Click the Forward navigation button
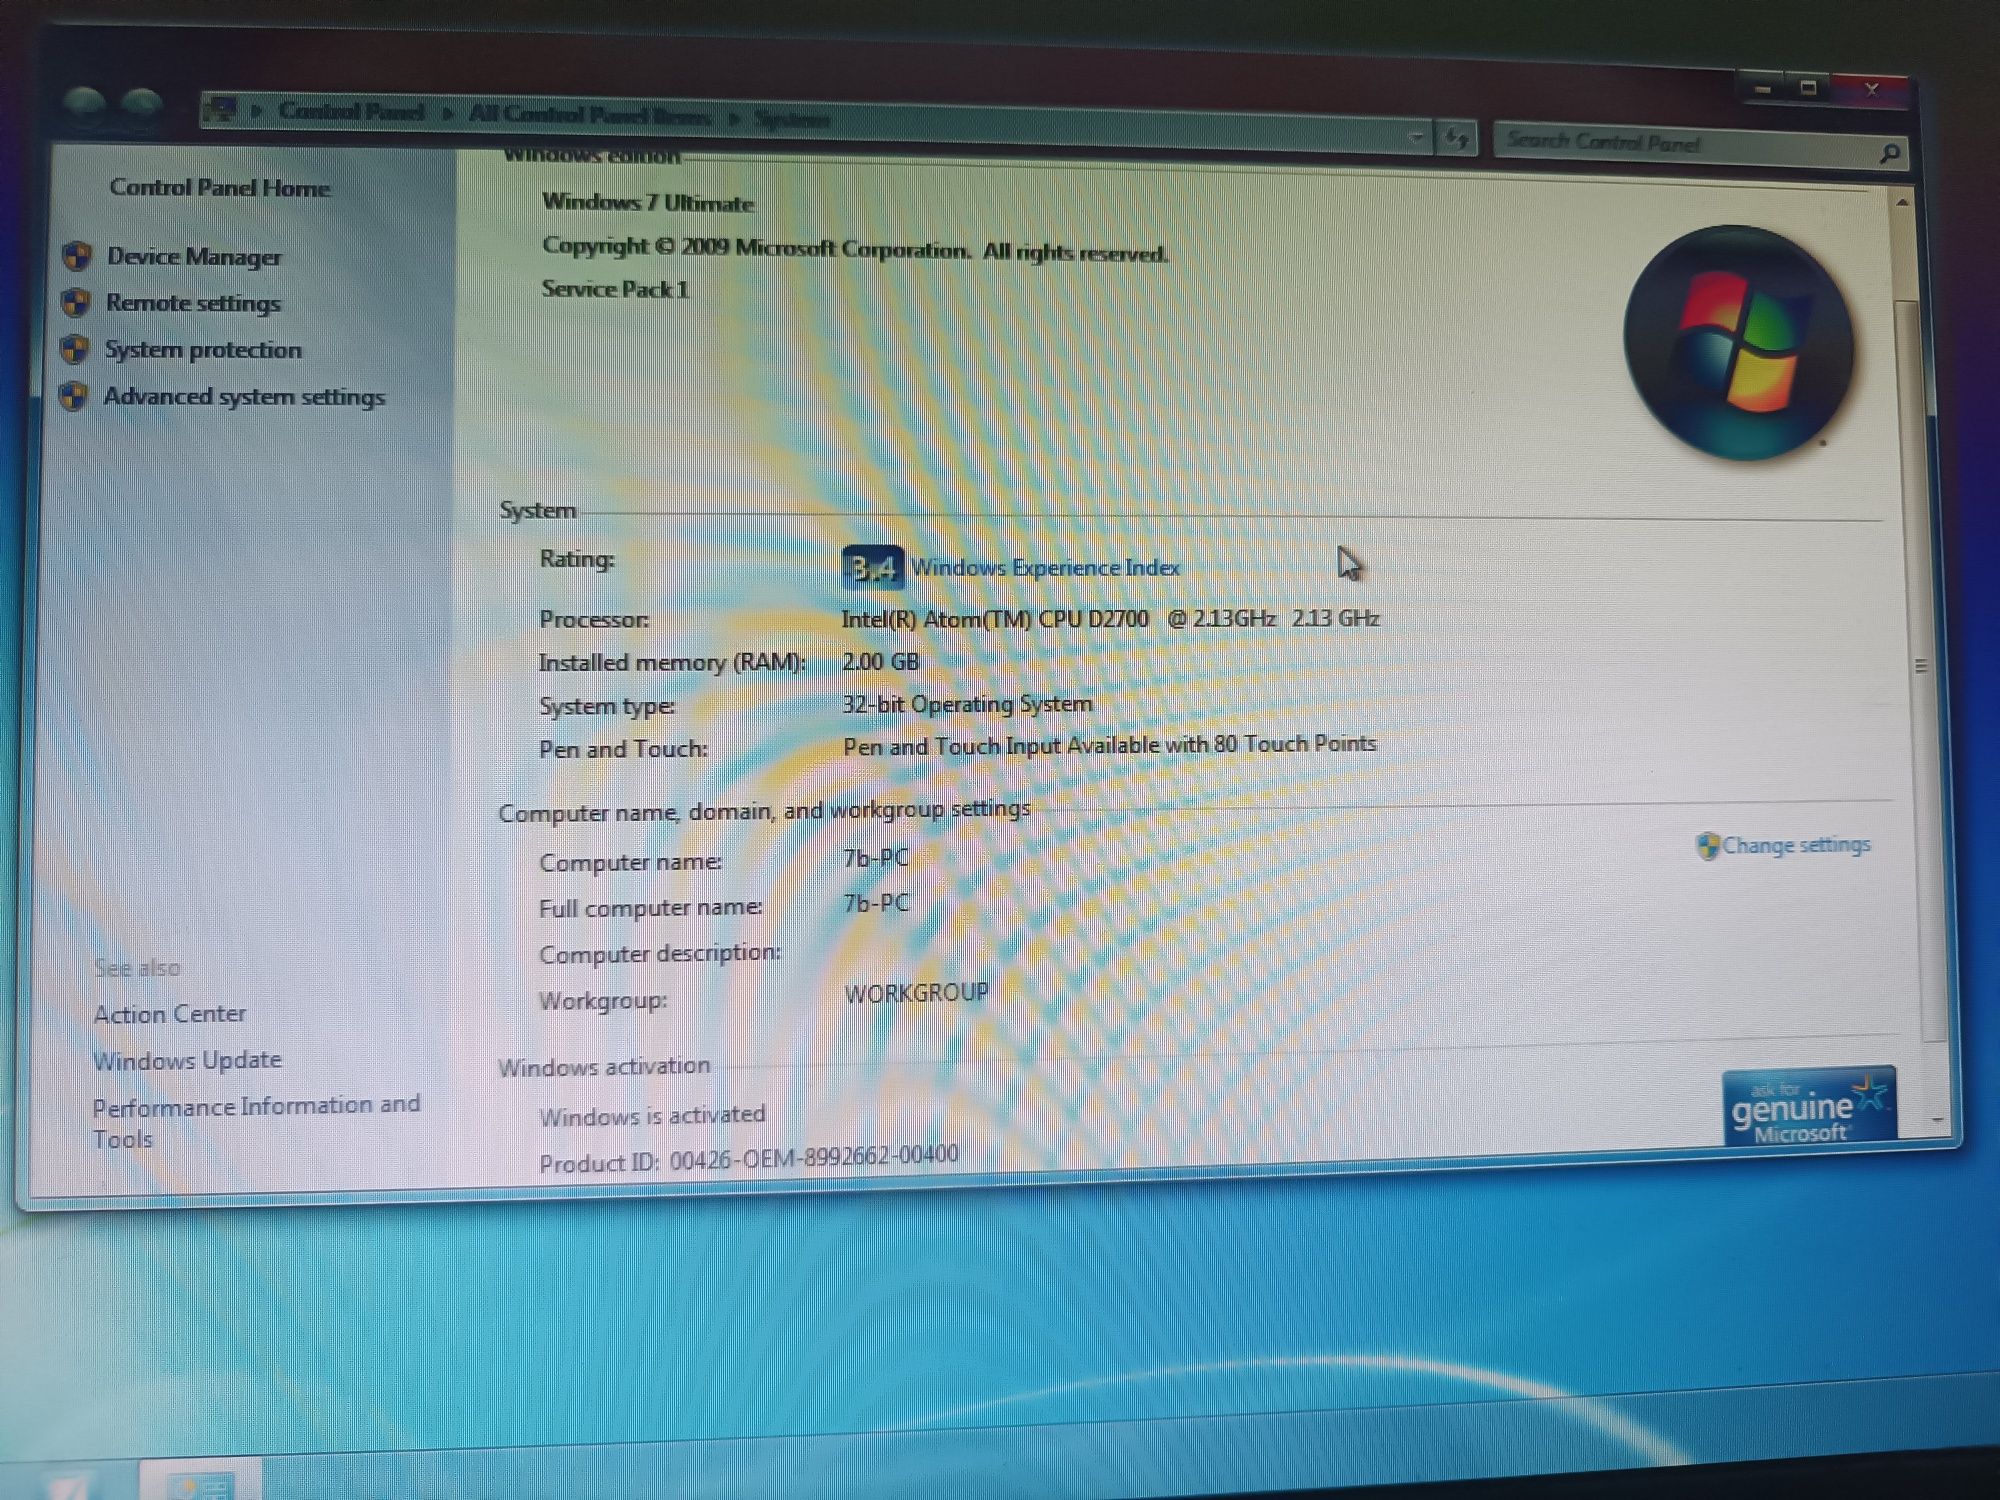2000x1500 pixels. [141, 106]
